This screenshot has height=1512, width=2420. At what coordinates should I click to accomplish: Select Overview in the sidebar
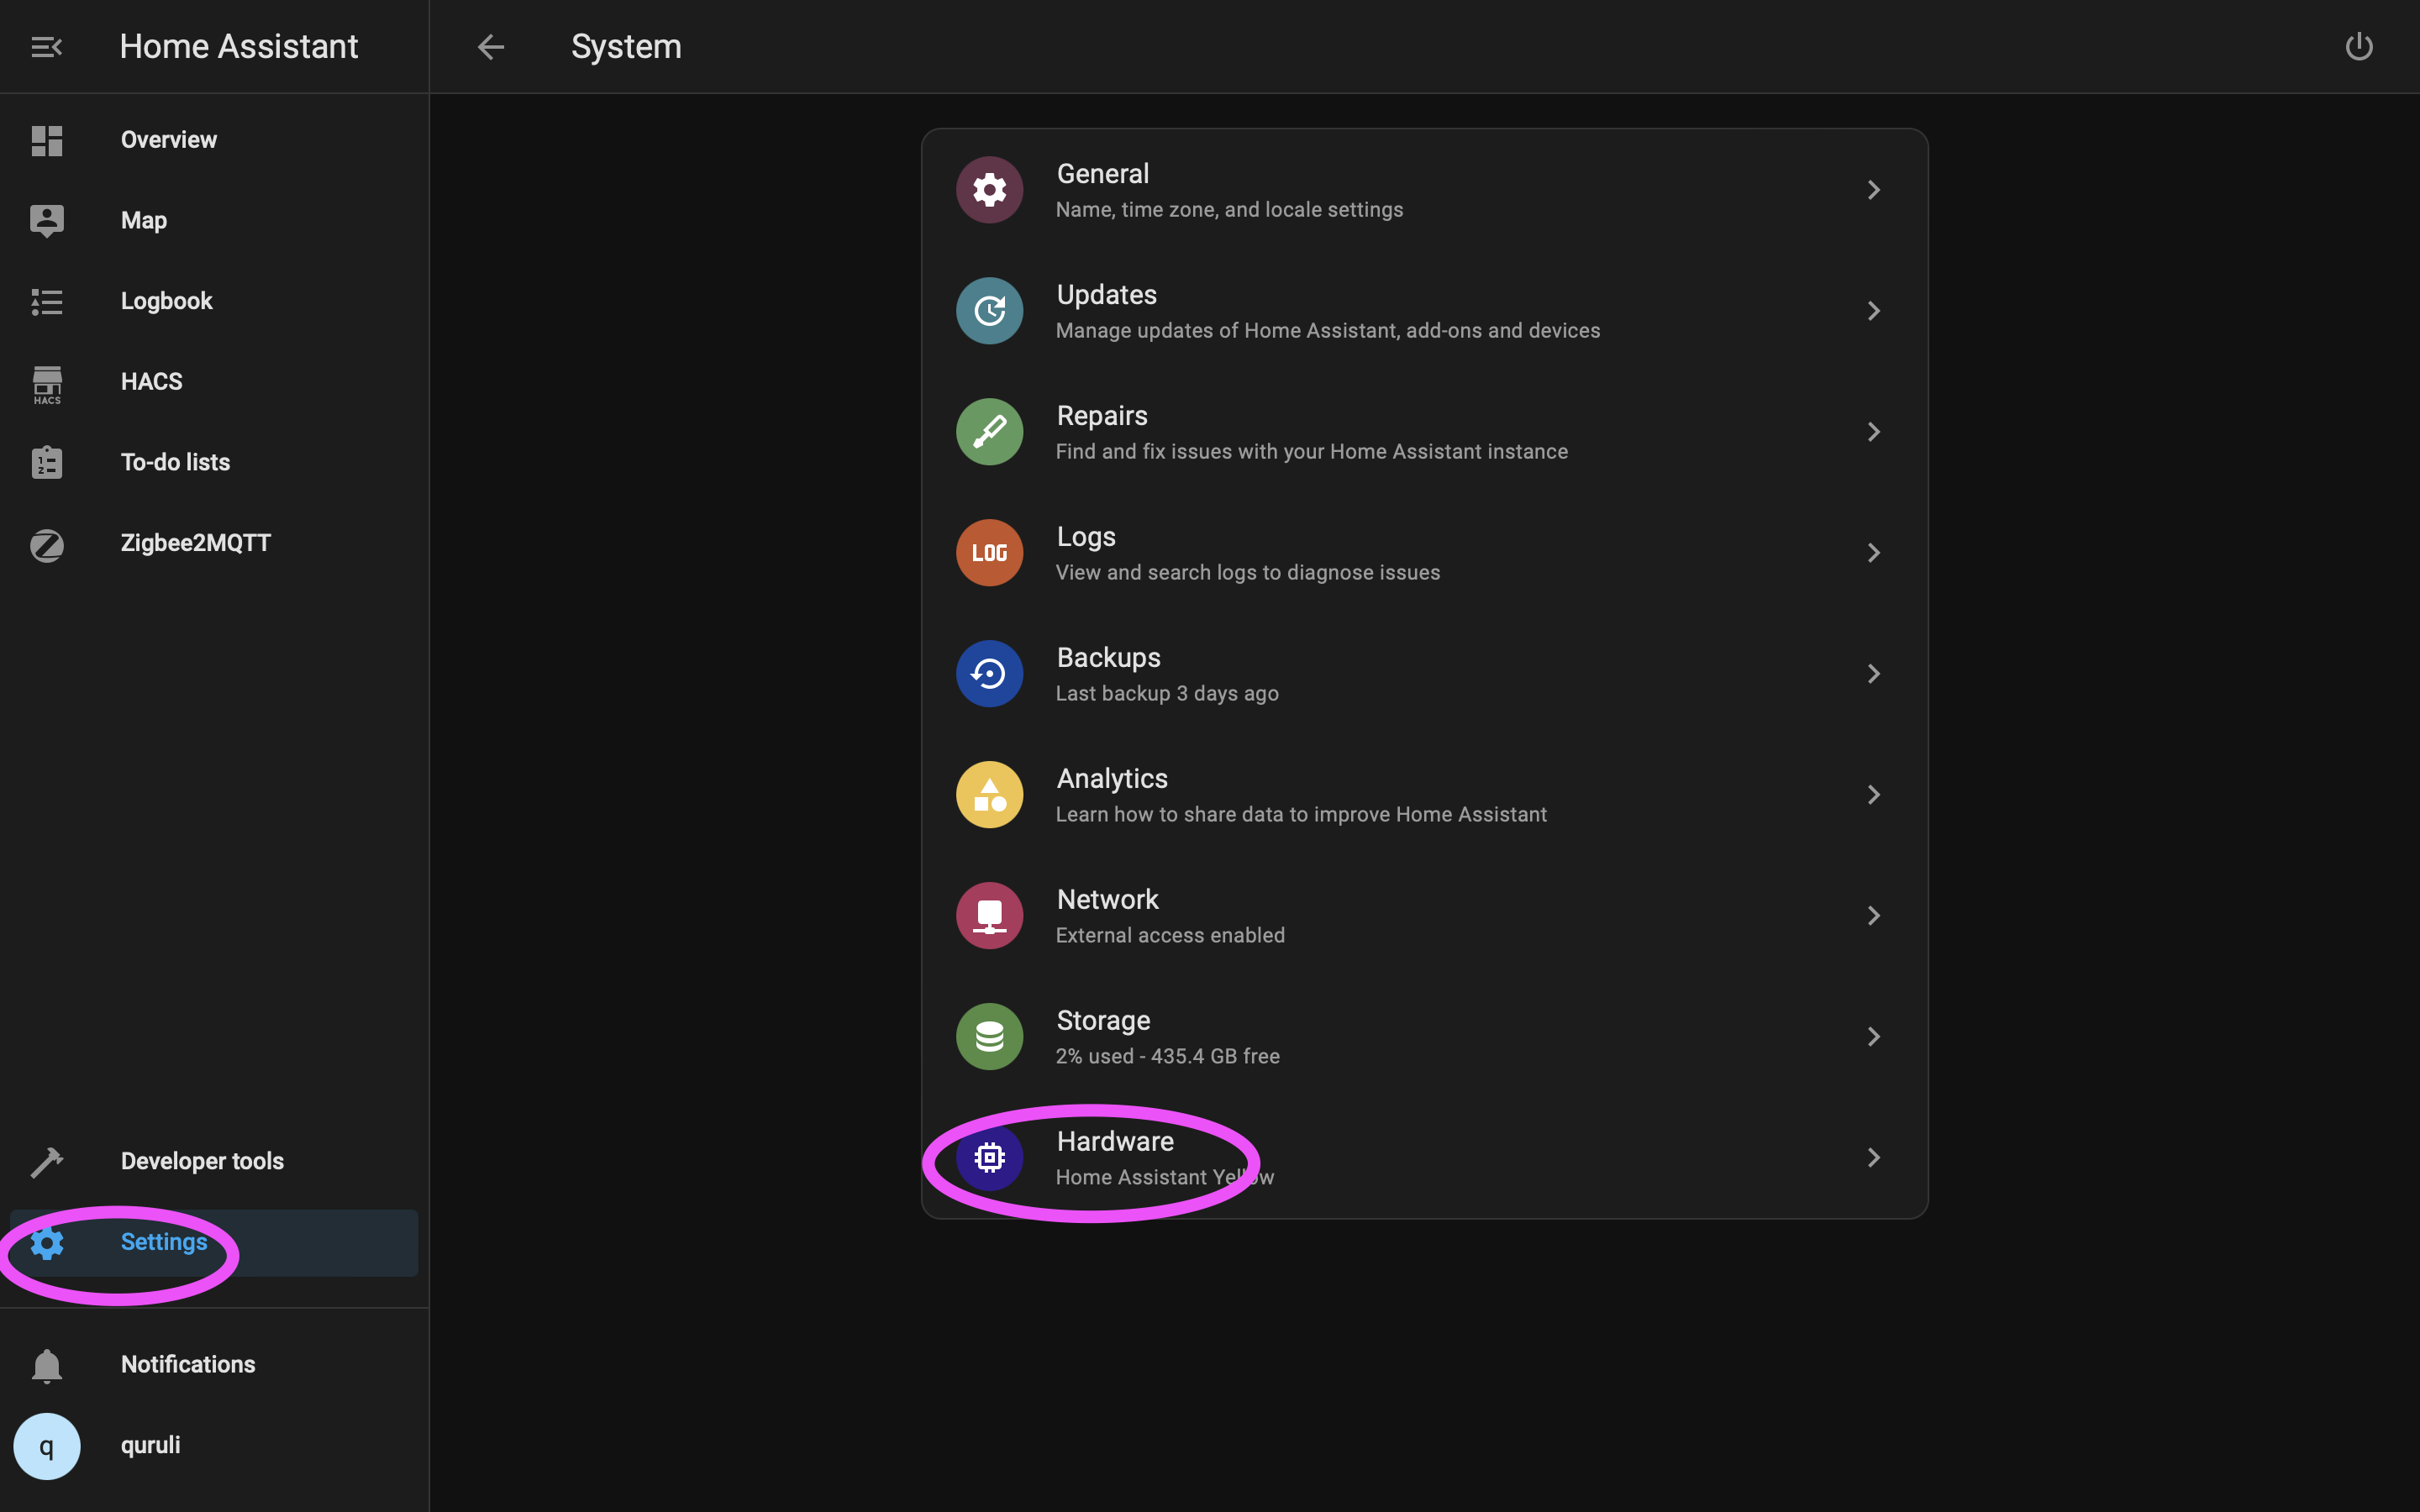pyautogui.click(x=169, y=140)
